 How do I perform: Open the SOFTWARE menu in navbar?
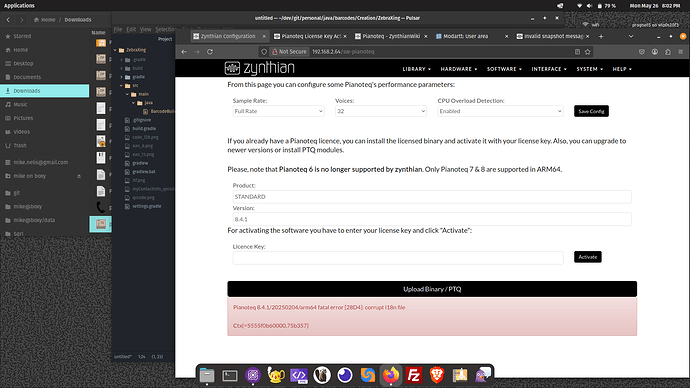(504, 69)
